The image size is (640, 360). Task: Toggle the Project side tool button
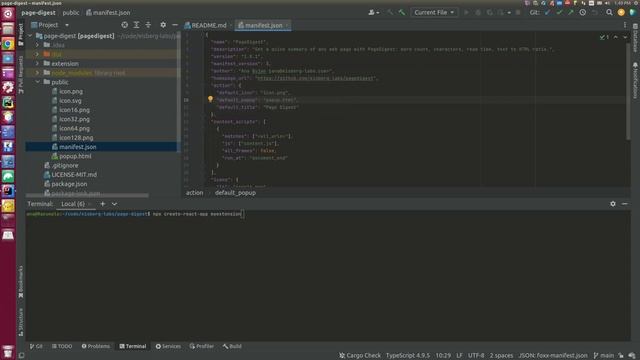coord(21,34)
